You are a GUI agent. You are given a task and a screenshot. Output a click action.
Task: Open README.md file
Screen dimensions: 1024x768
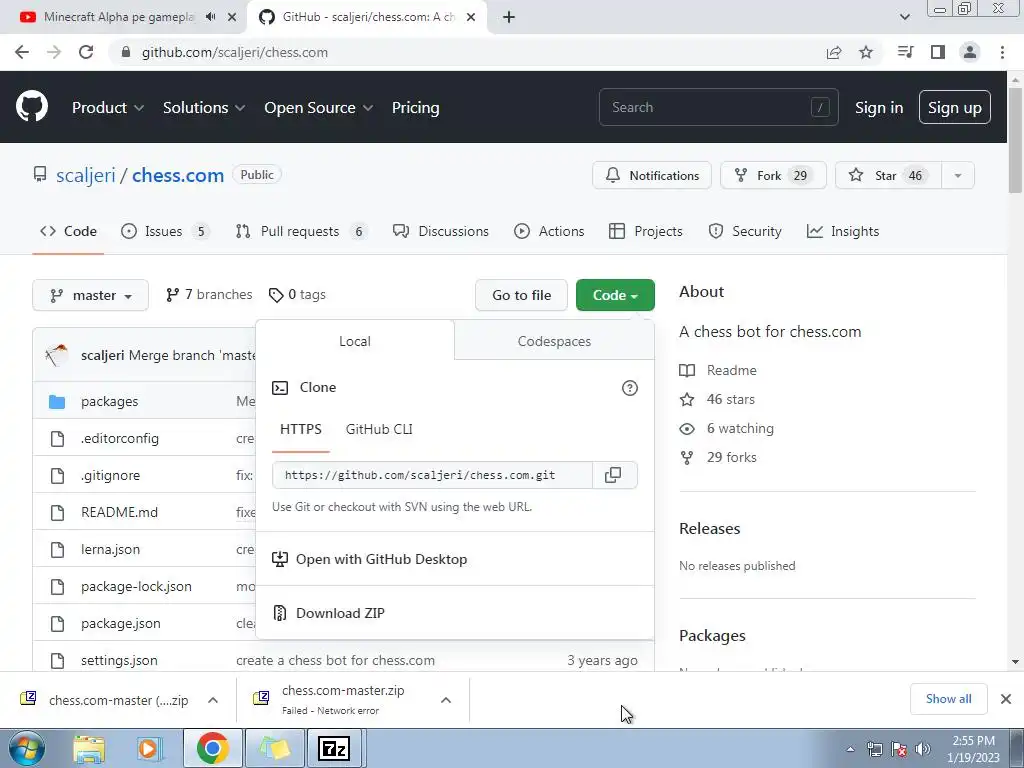[x=120, y=512]
